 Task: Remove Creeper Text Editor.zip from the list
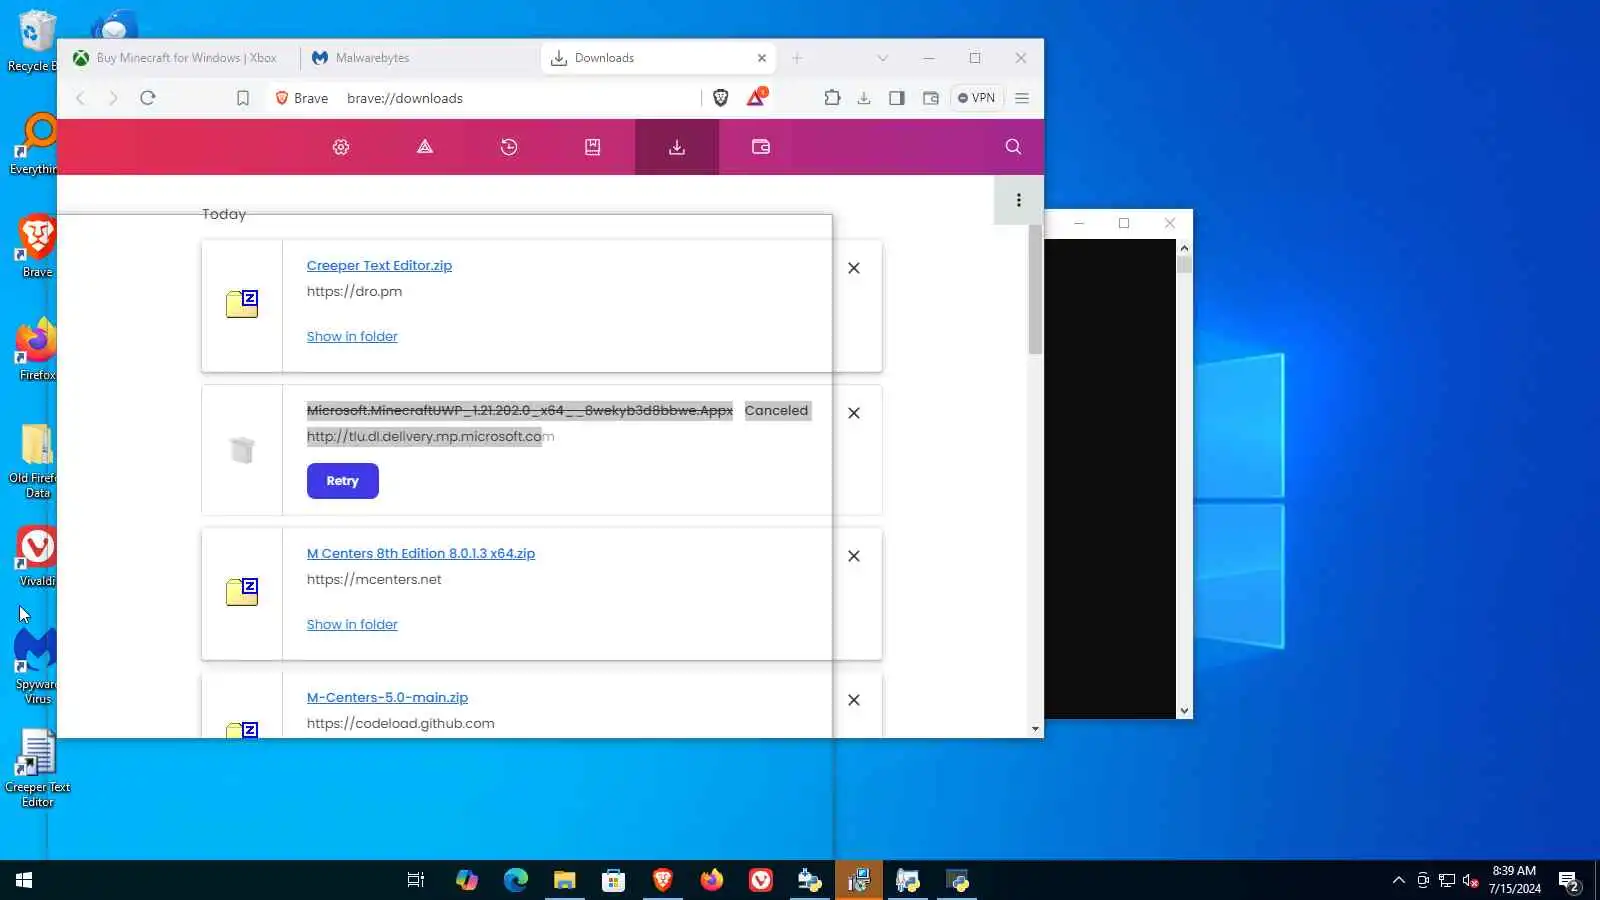click(854, 268)
